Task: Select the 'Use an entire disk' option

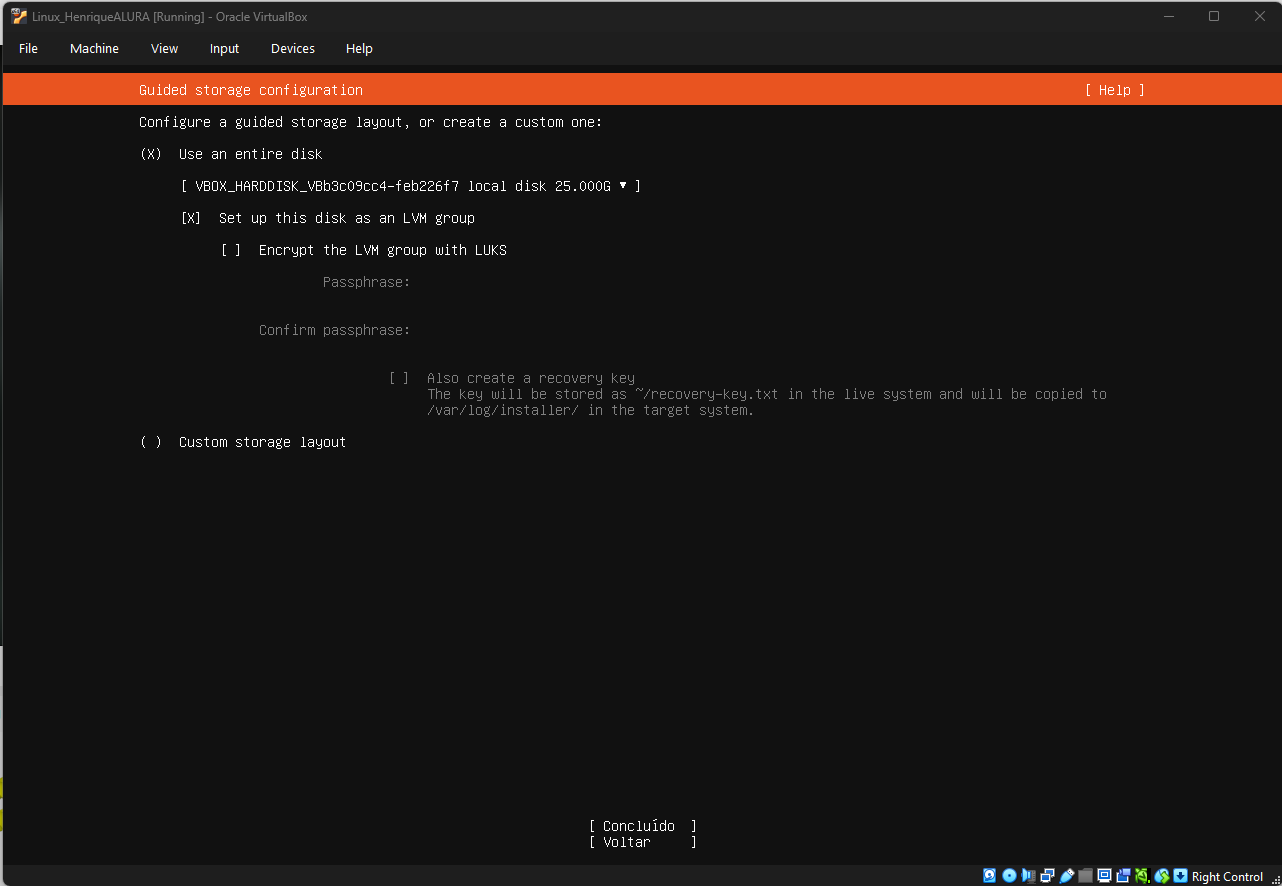Action: point(151,154)
